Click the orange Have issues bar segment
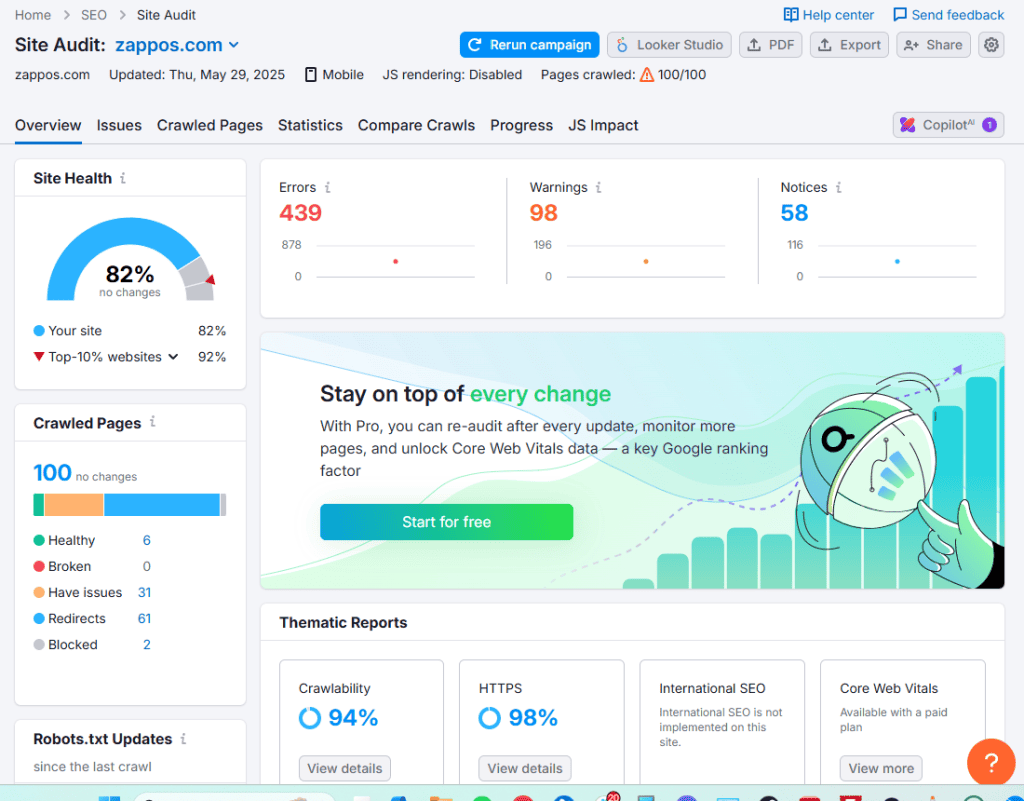The width and height of the screenshot is (1024, 801). point(74,505)
